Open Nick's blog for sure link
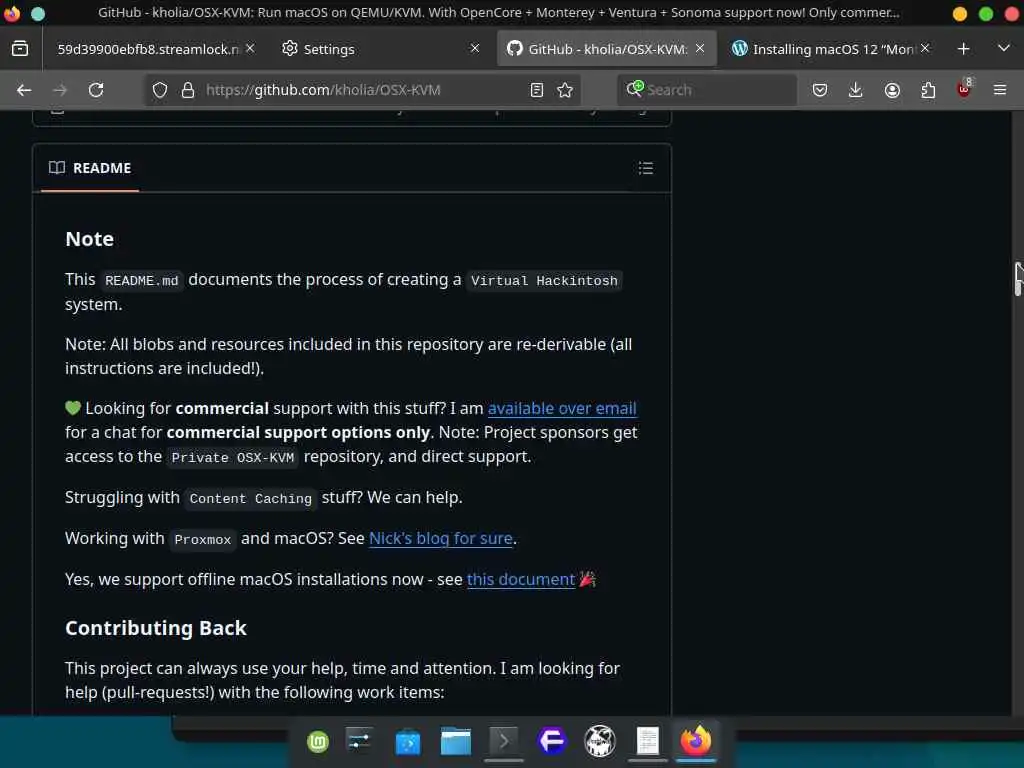The image size is (1024, 768). pos(441,538)
